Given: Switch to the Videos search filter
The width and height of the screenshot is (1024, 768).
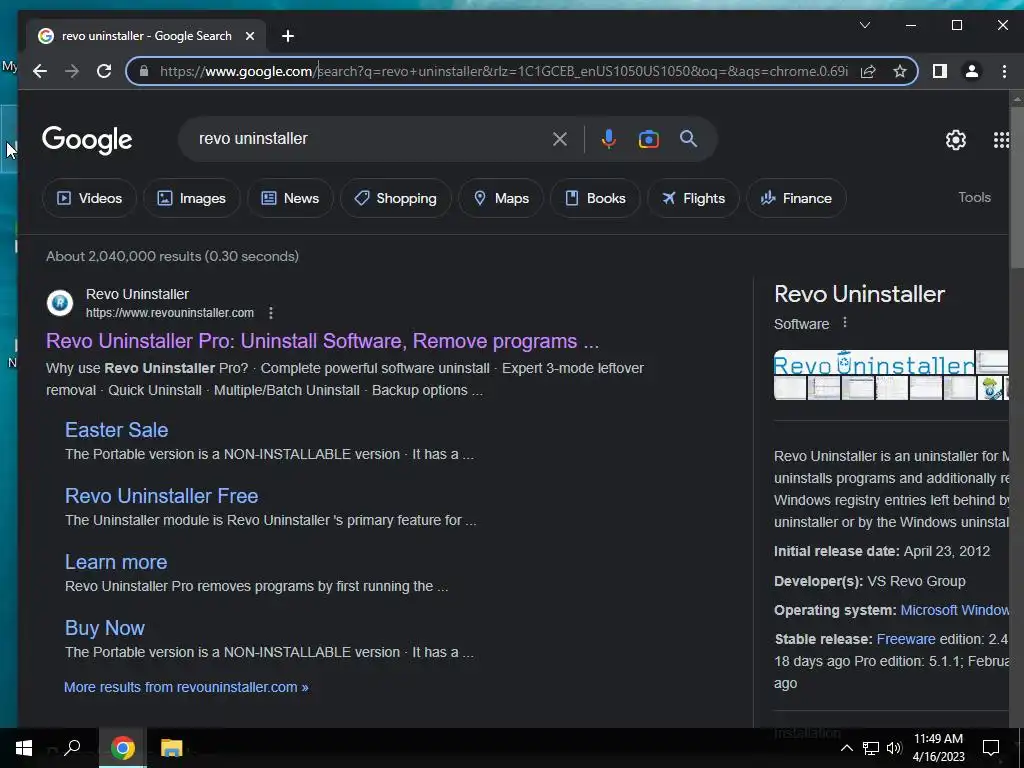Looking at the screenshot, I should (89, 198).
